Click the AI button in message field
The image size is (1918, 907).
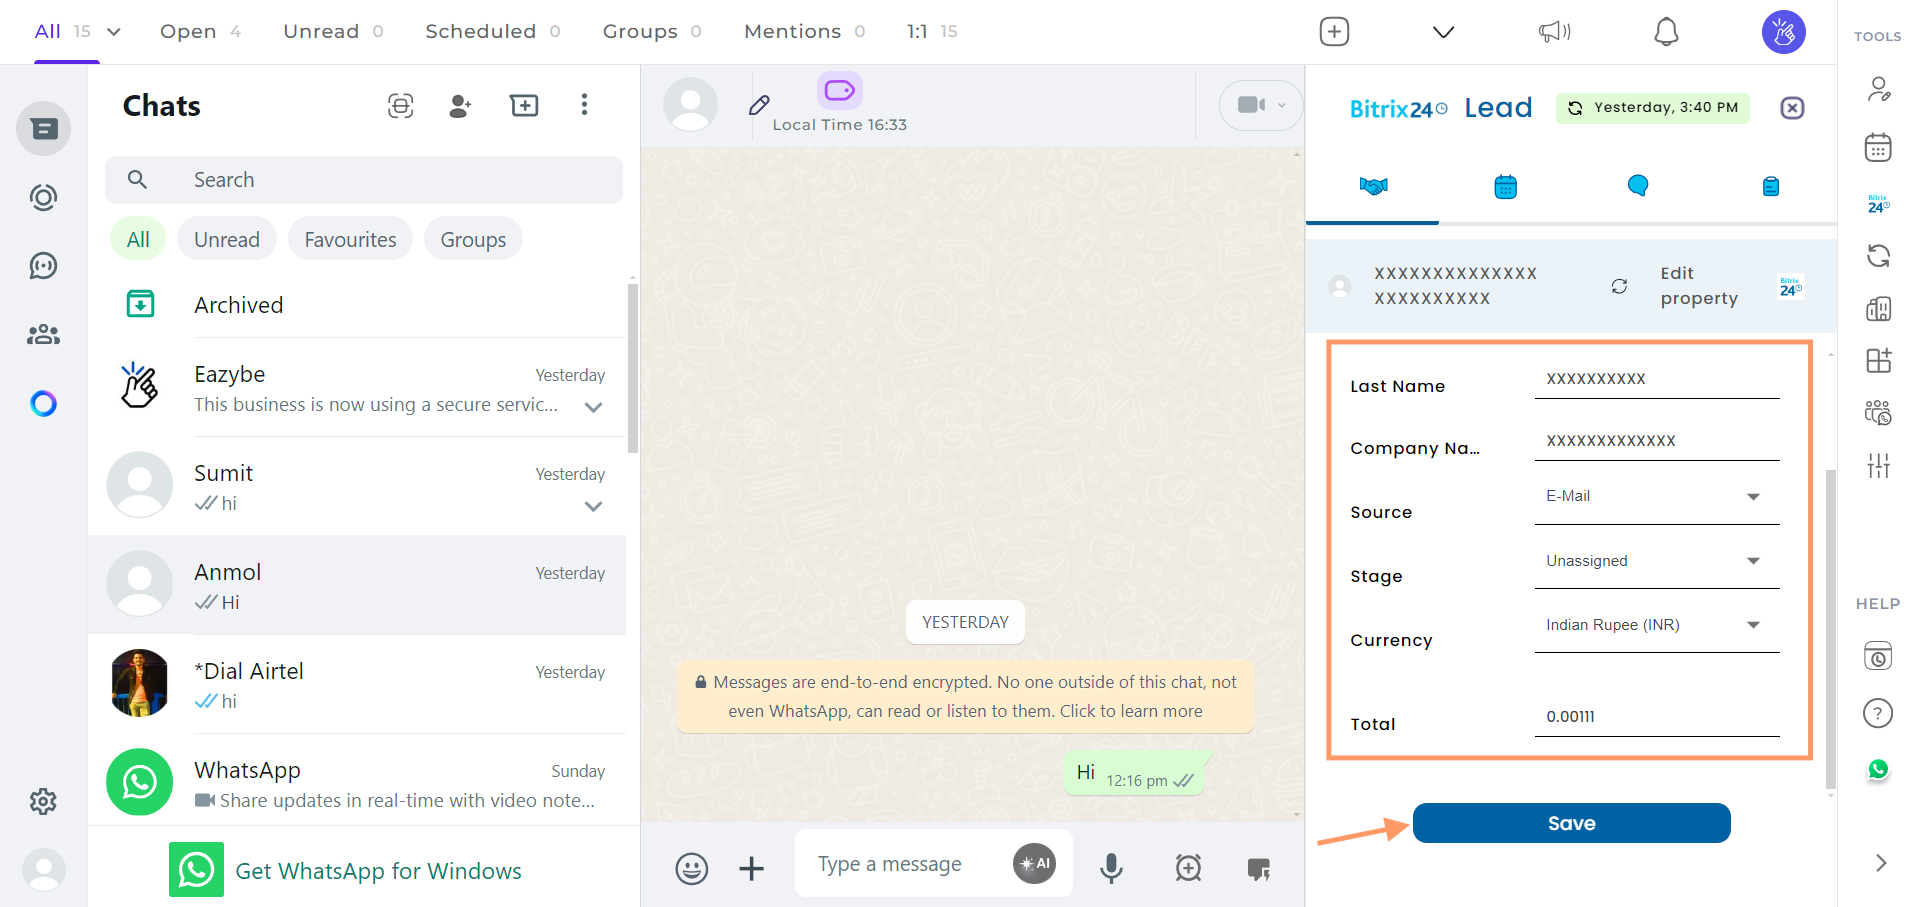click(1034, 863)
